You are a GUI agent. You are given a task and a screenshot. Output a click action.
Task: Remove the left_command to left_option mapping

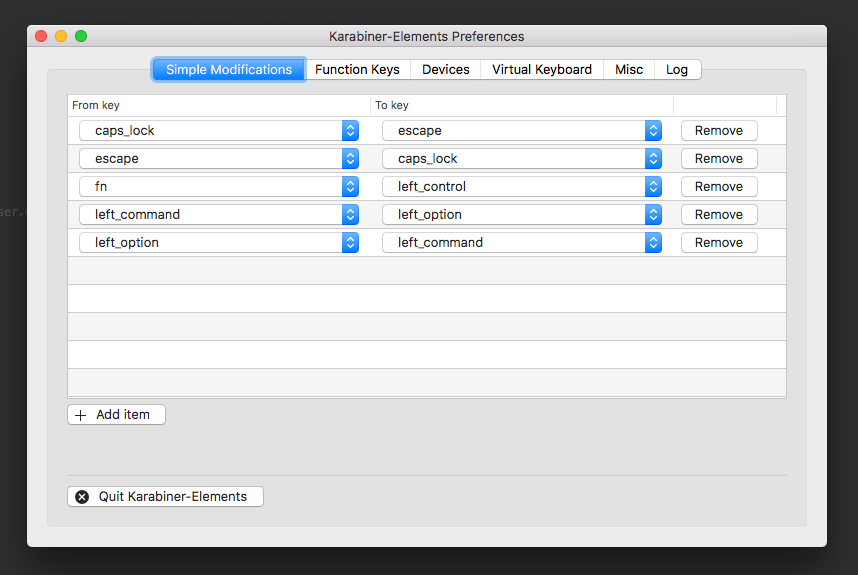[719, 214]
